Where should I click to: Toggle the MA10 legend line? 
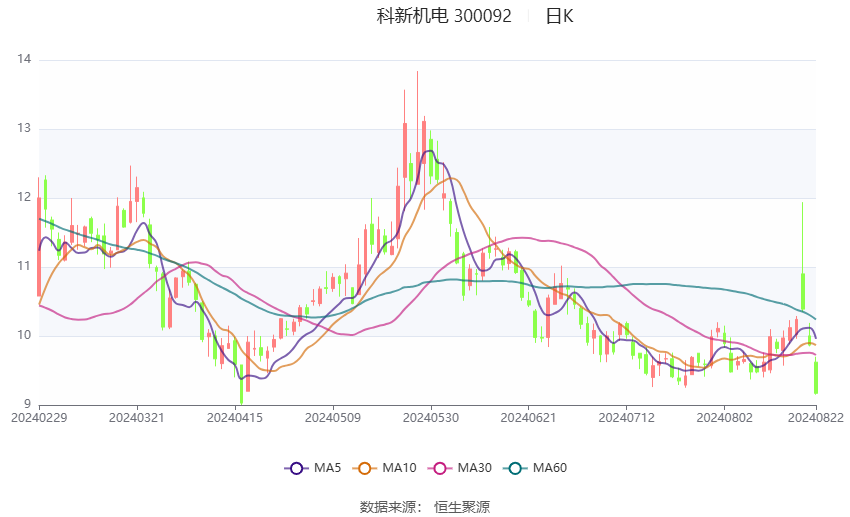(x=384, y=468)
